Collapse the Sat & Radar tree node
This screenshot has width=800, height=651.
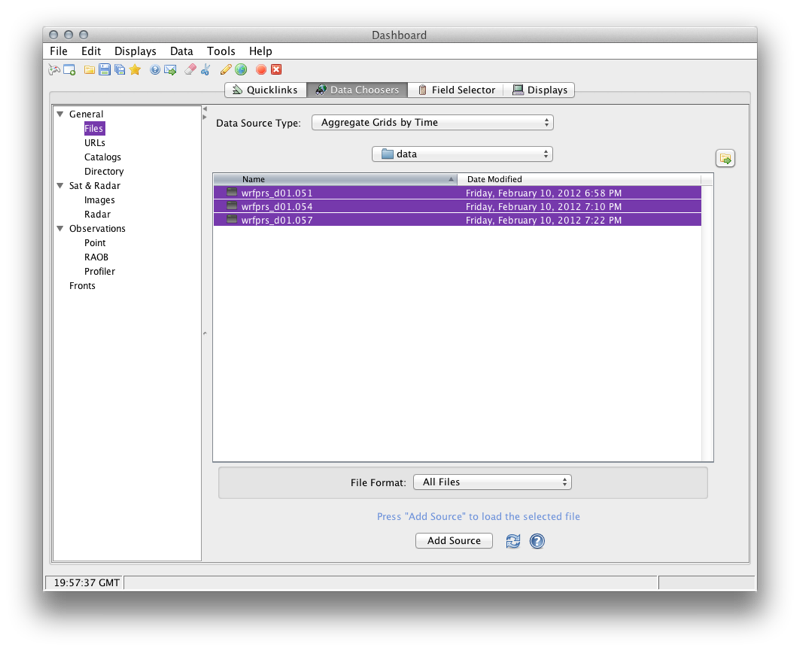pyautogui.click(x=60, y=186)
